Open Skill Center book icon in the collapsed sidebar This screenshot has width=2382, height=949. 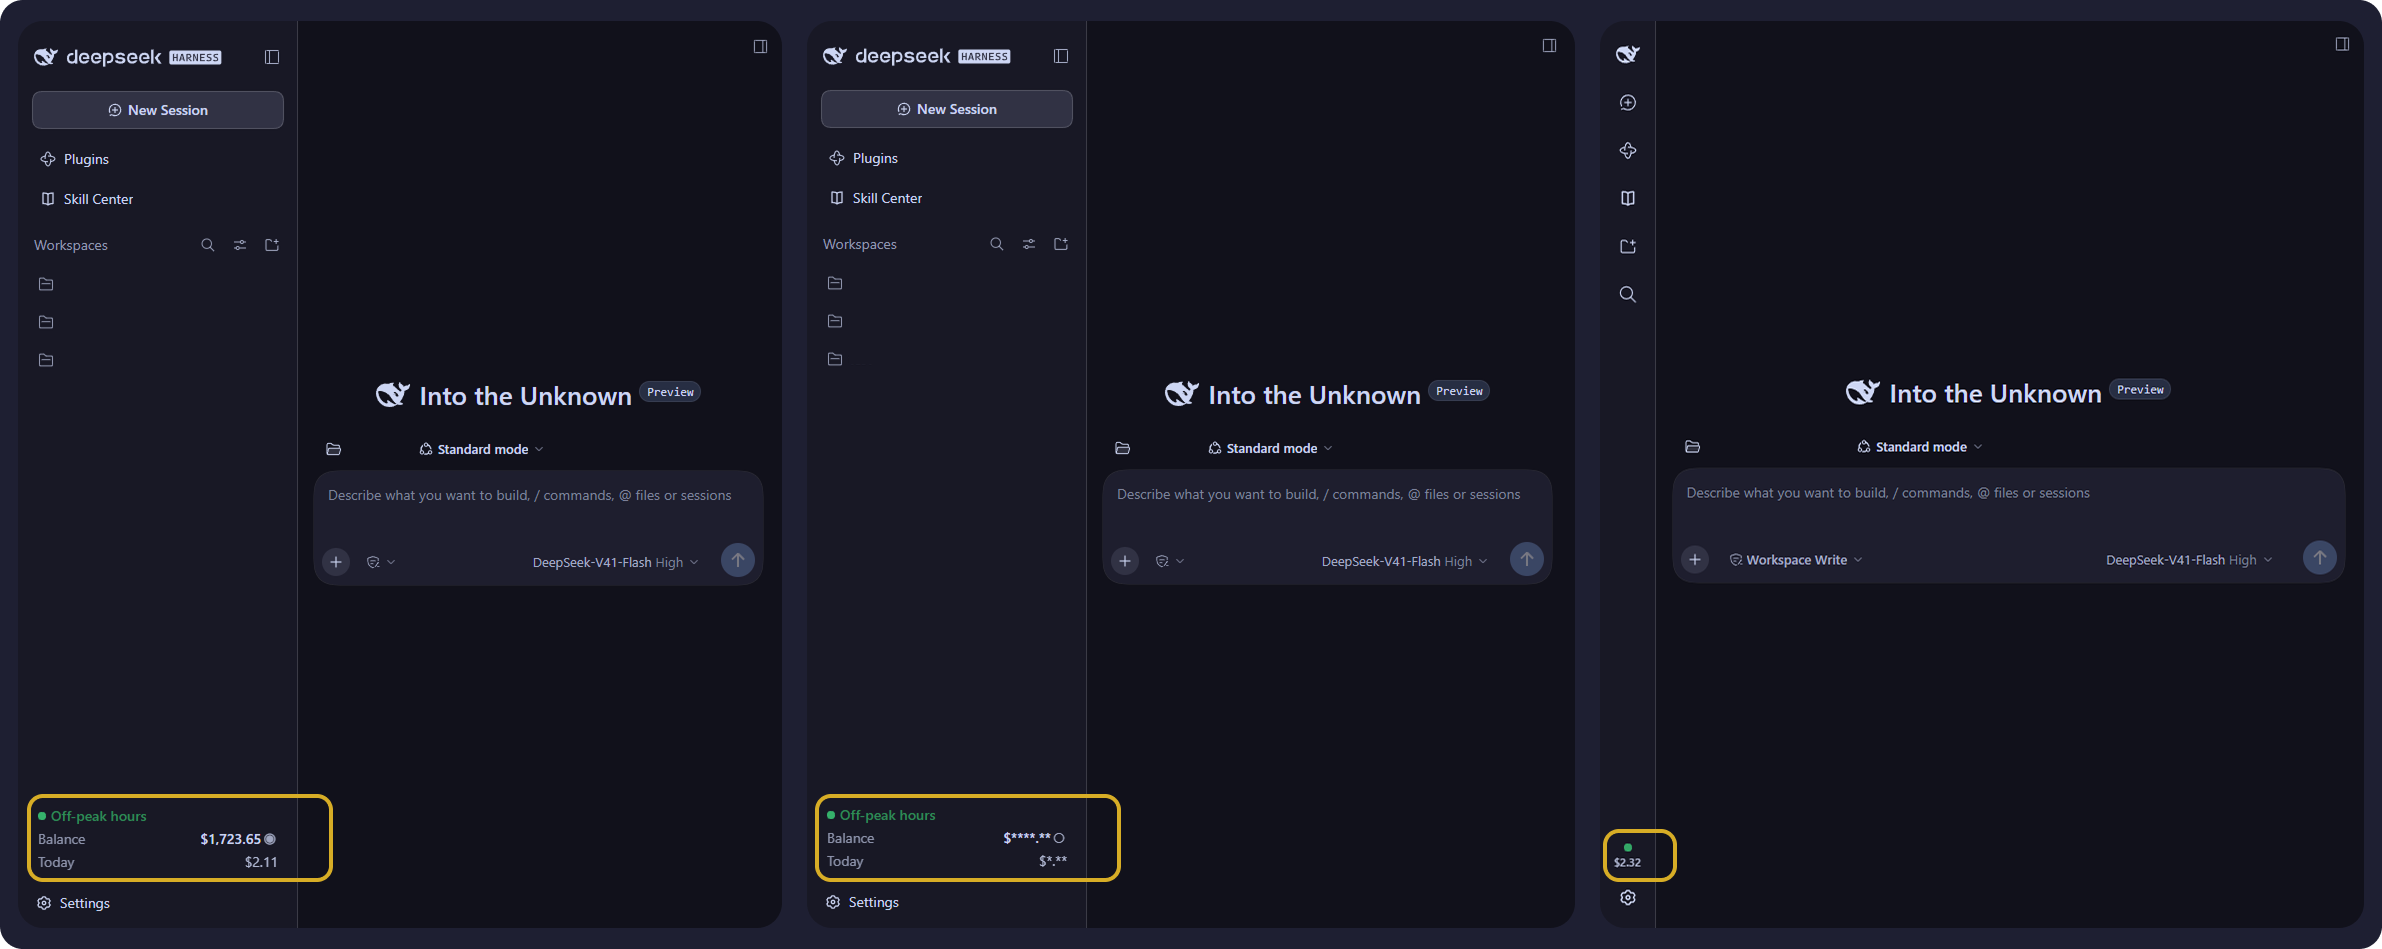[x=1628, y=198]
